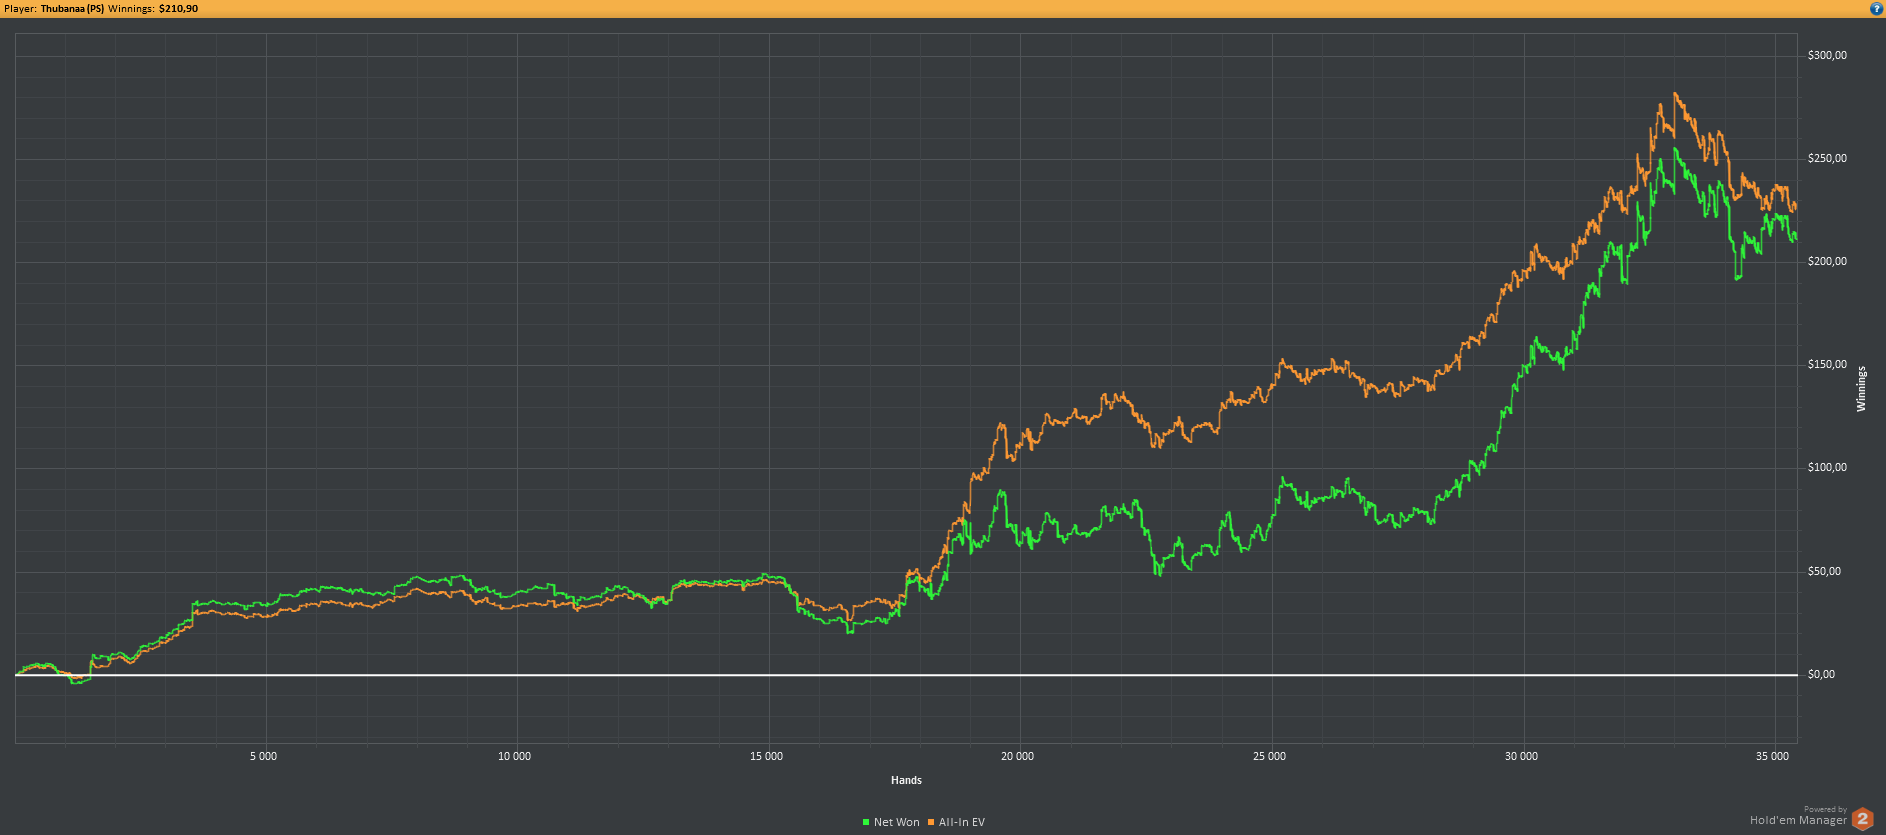Screen dimensions: 1886x835
Task: Click the "$50,00" y-axis label
Action: click(1824, 571)
